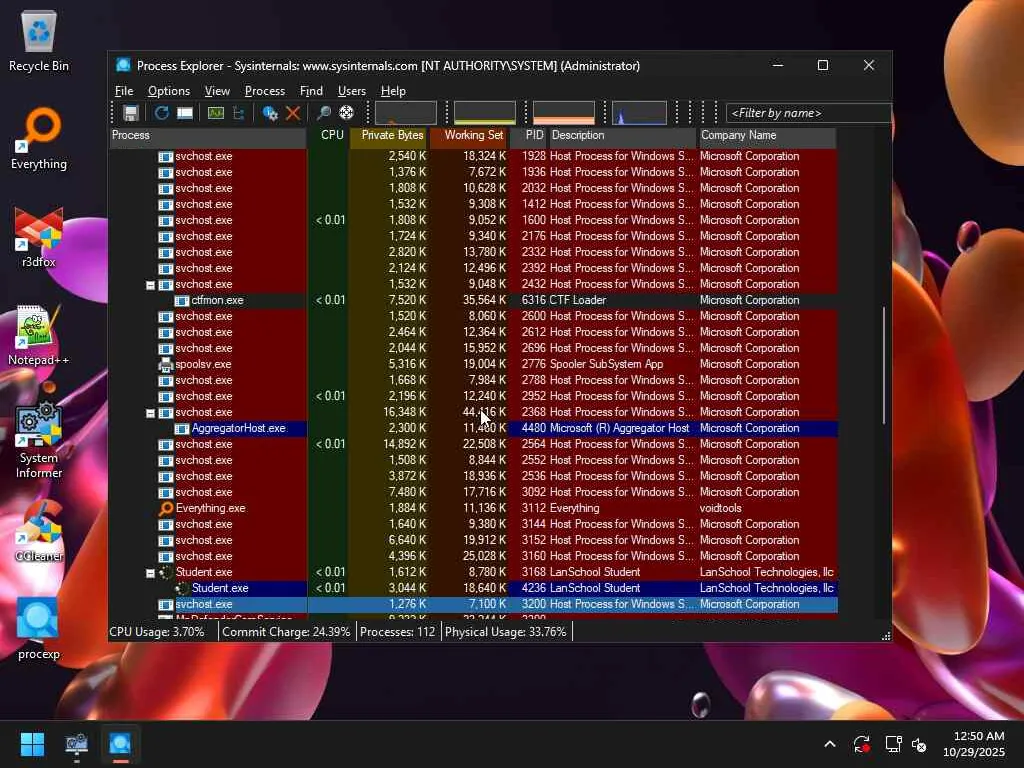The width and height of the screenshot is (1024, 768).
Task: Open the Notepad++ desktop shortcut
Action: (x=39, y=334)
